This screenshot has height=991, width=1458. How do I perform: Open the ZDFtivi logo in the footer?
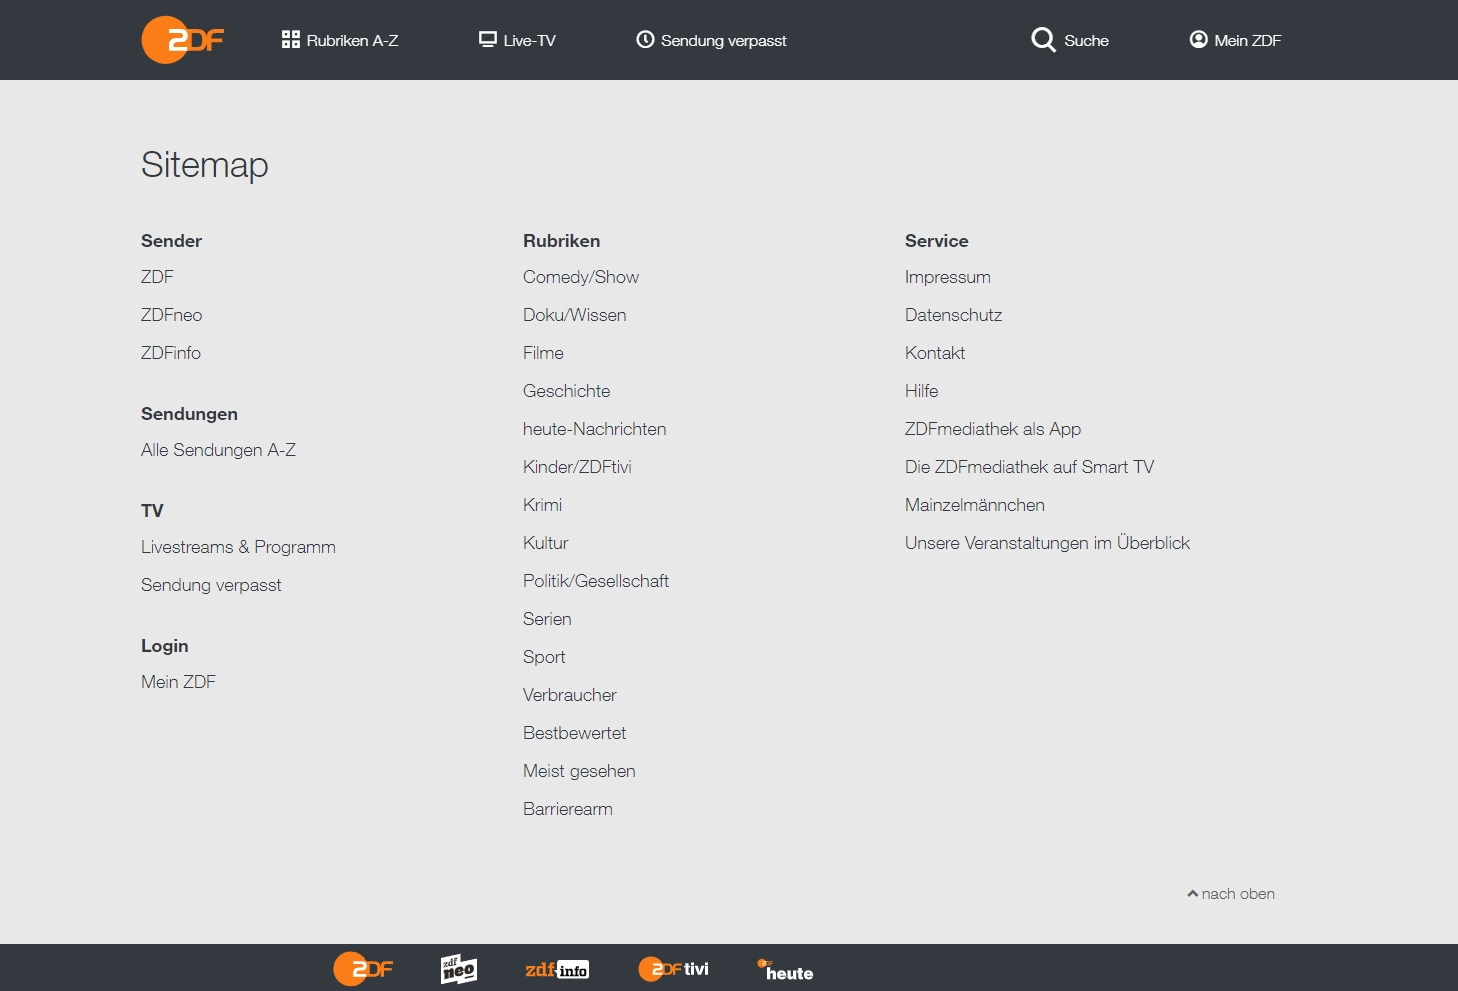click(674, 969)
